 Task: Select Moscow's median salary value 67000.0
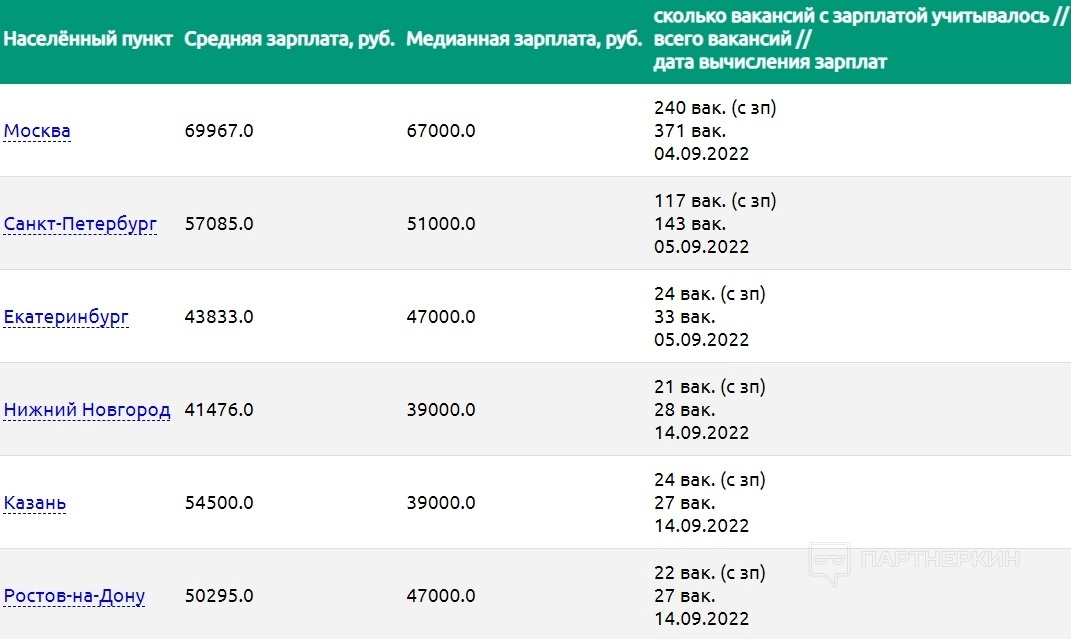tap(441, 131)
